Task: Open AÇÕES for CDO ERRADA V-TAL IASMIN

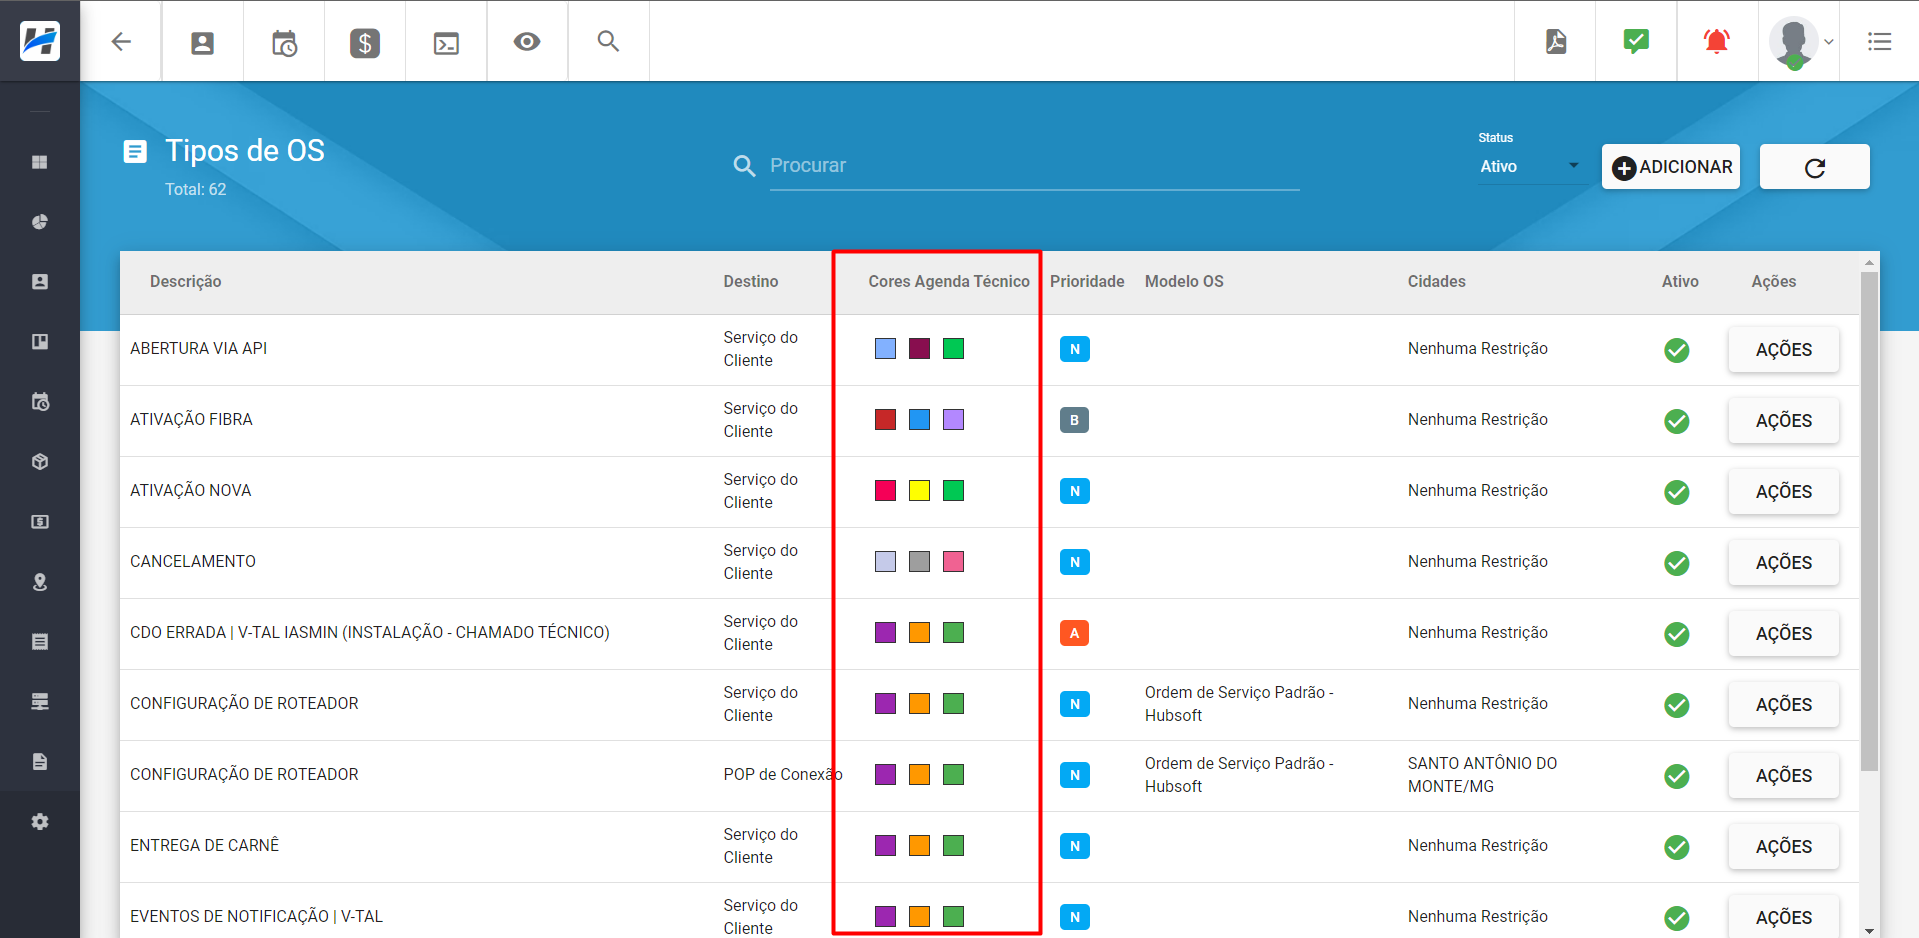Action: [x=1783, y=634]
